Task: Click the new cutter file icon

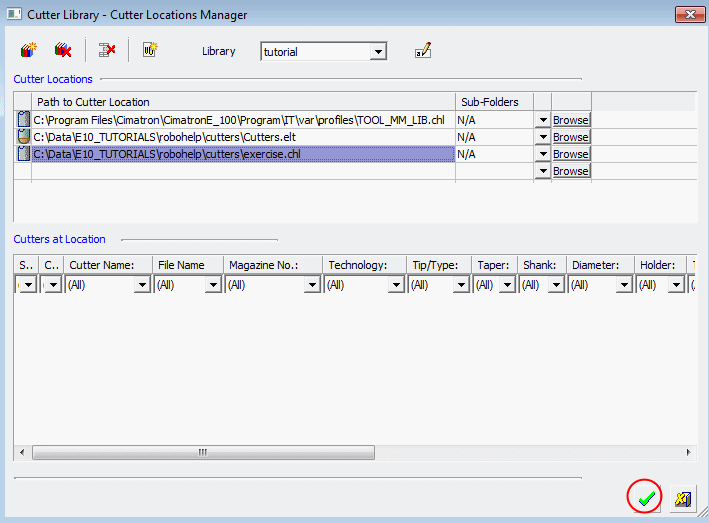Action: pyautogui.click(x=150, y=50)
